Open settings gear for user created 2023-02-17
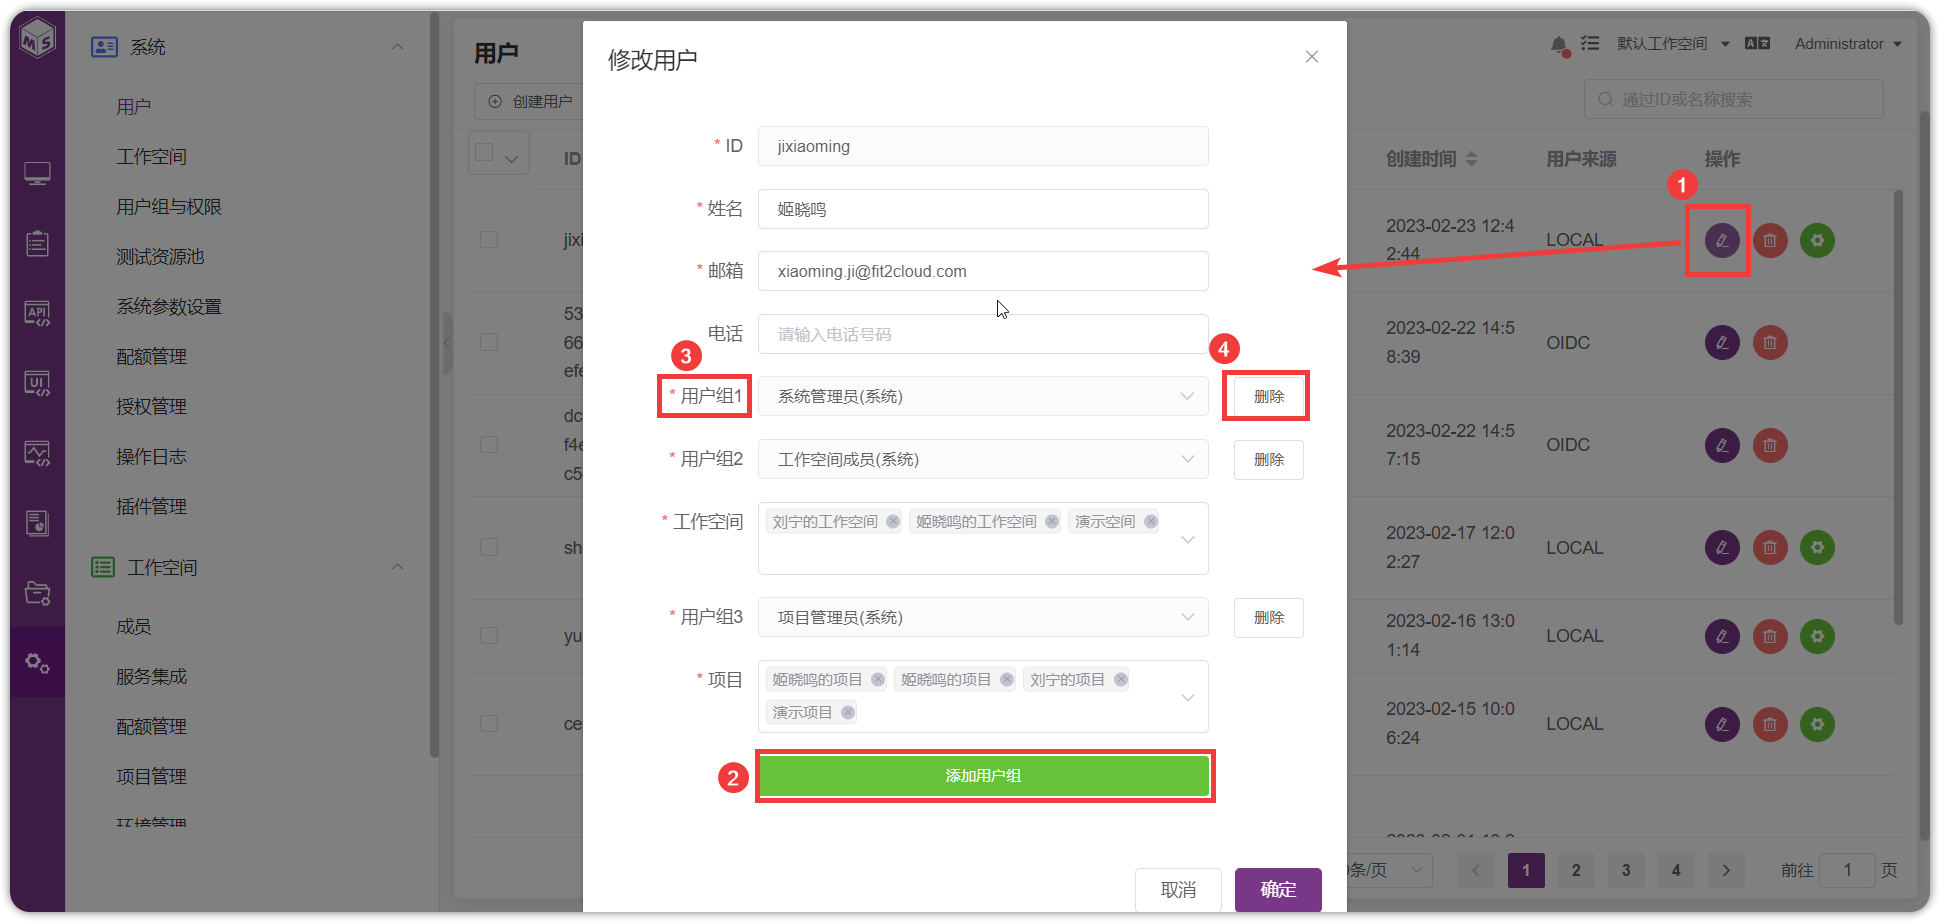This screenshot has width=1940, height=922. tap(1817, 547)
